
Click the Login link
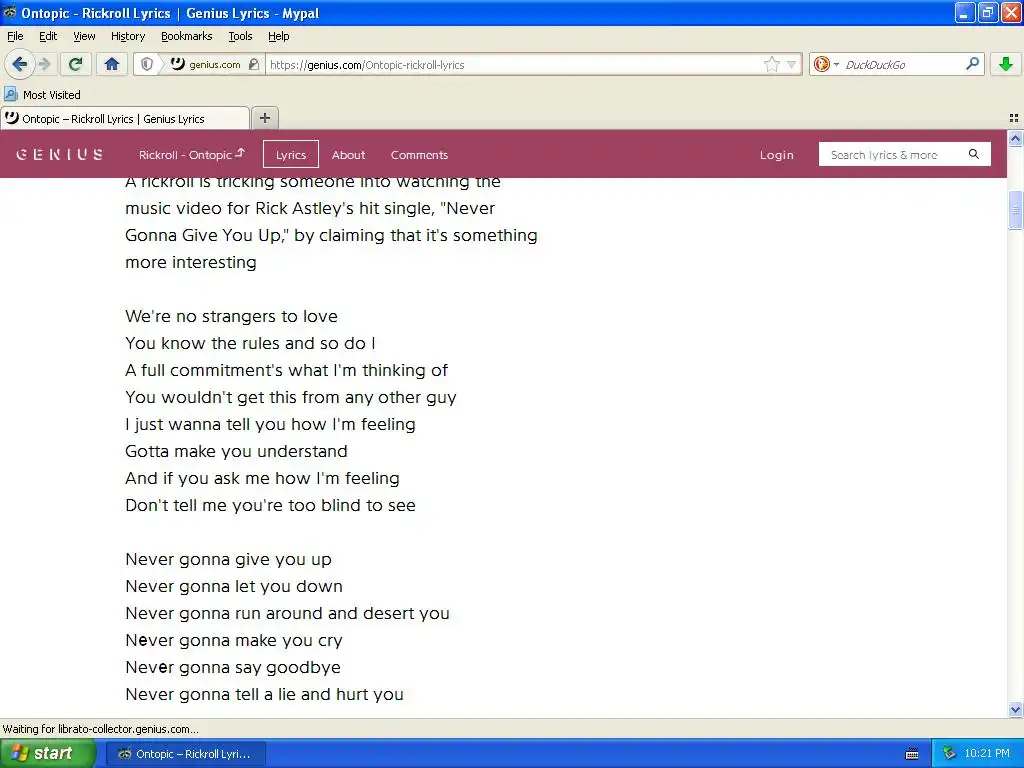776,155
